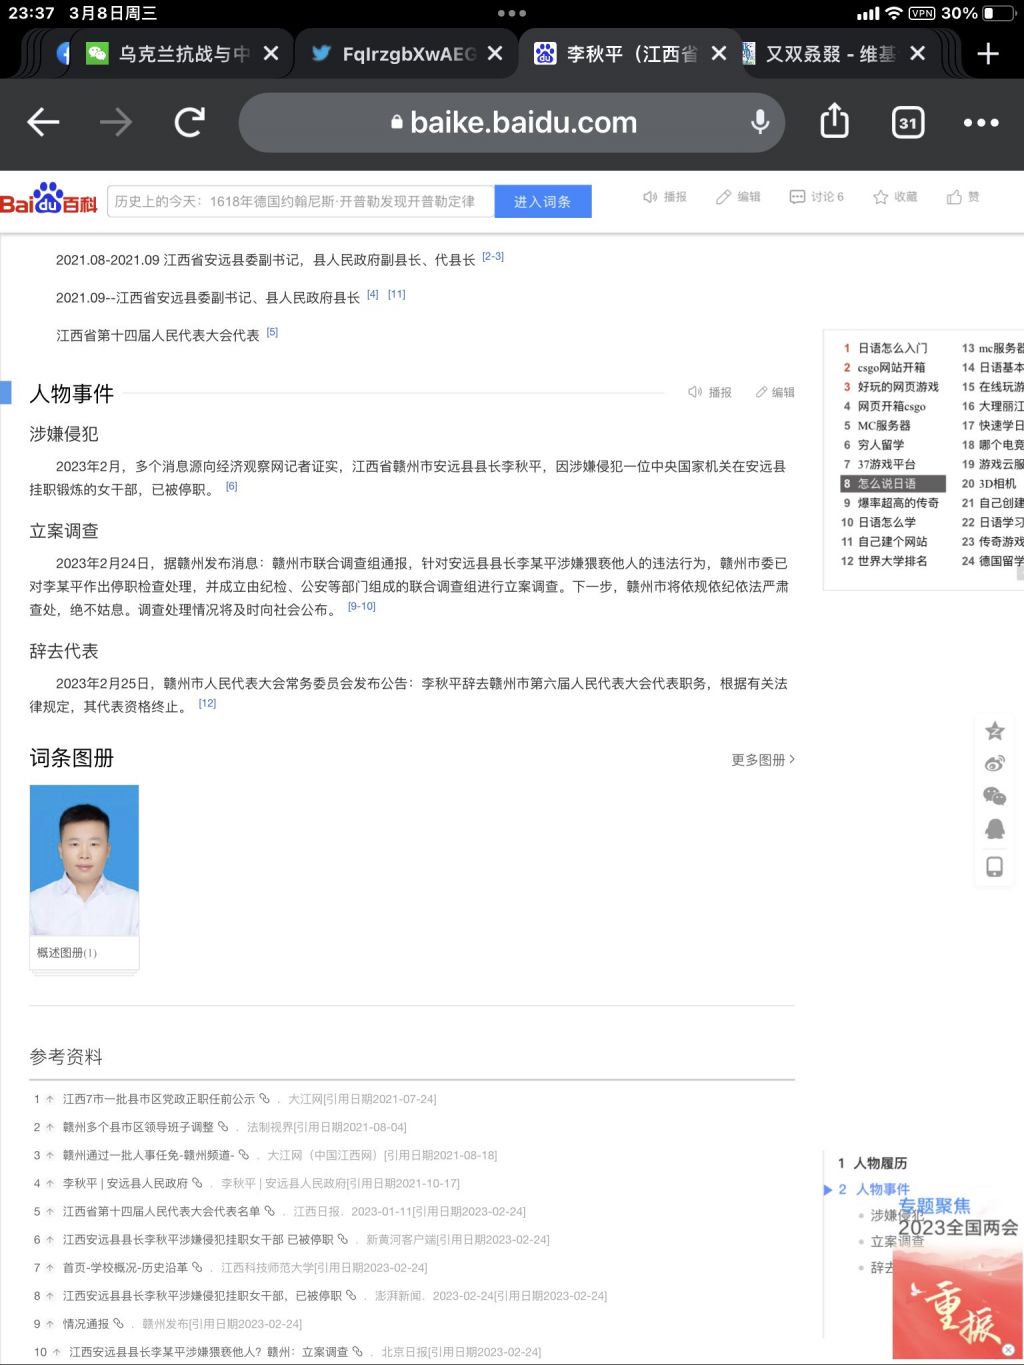Open the 概述图册 portrait thumbnail
This screenshot has width=1024, height=1365.
[84, 861]
